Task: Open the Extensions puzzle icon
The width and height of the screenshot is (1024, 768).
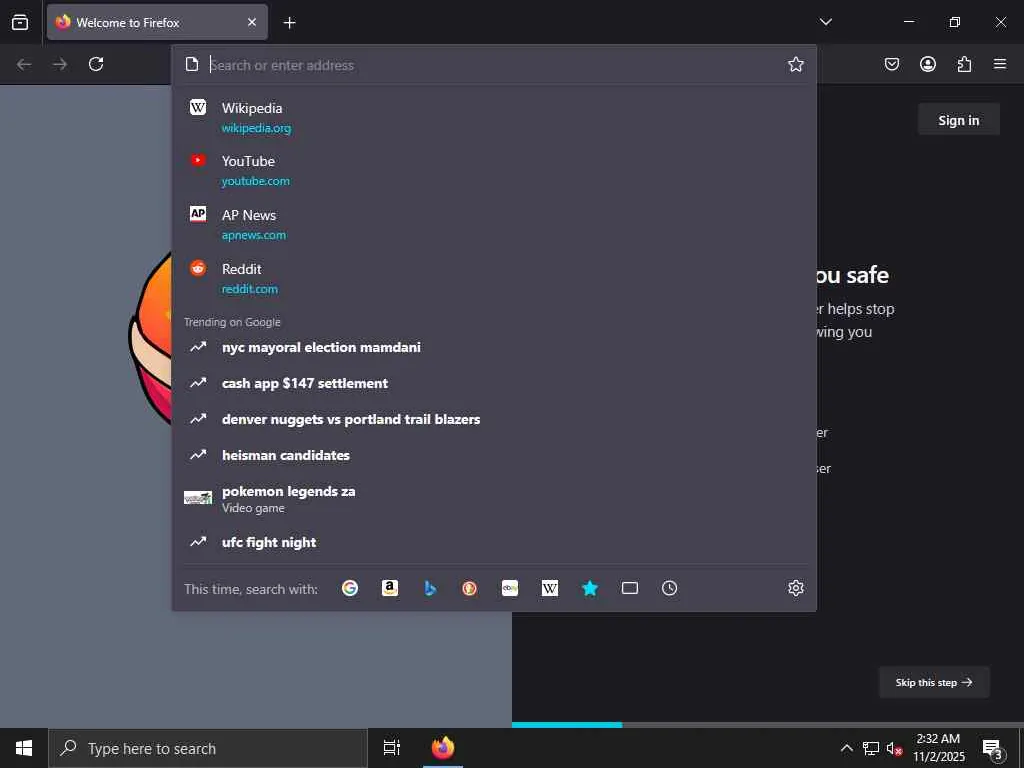Action: point(964,64)
